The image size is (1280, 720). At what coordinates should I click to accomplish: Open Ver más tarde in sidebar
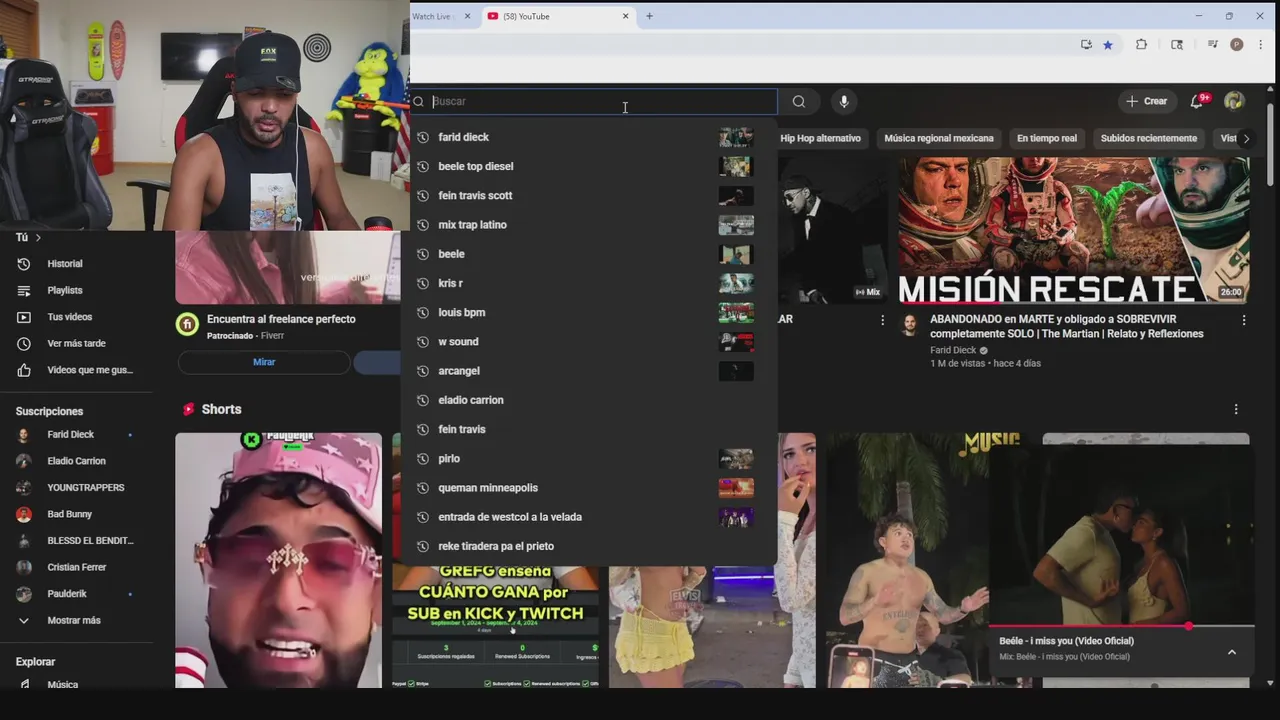coord(76,343)
